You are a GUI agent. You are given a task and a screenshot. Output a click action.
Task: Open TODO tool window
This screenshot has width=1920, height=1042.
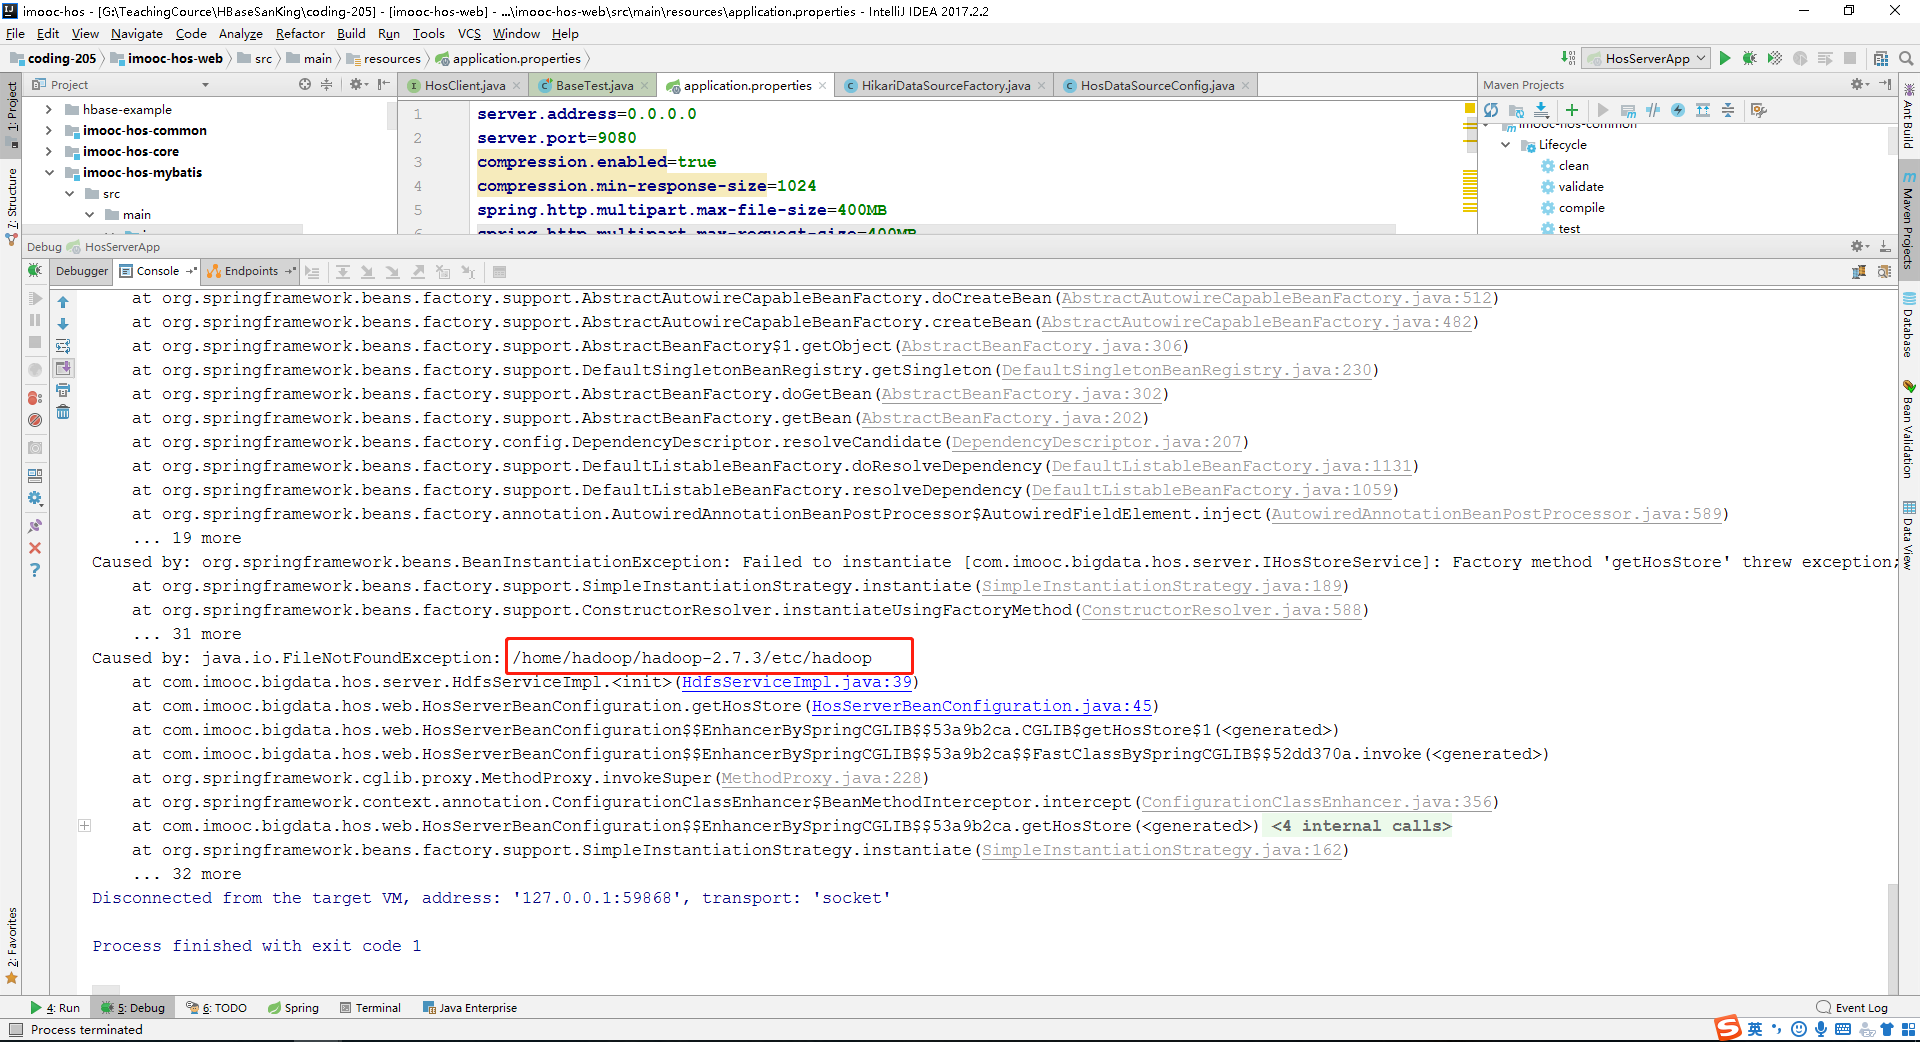217,1008
